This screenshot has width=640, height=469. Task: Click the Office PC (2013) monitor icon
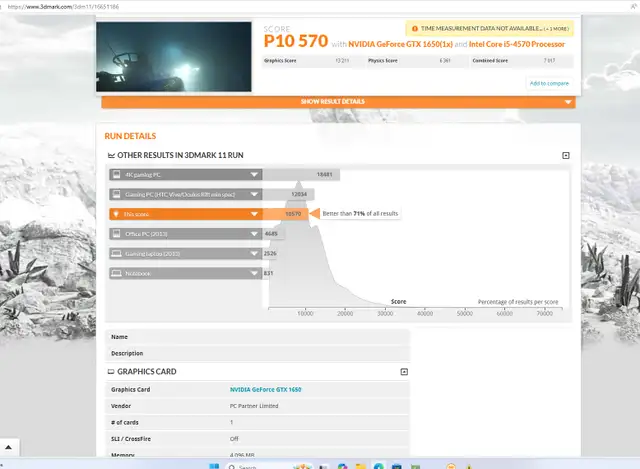pyautogui.click(x=116, y=233)
